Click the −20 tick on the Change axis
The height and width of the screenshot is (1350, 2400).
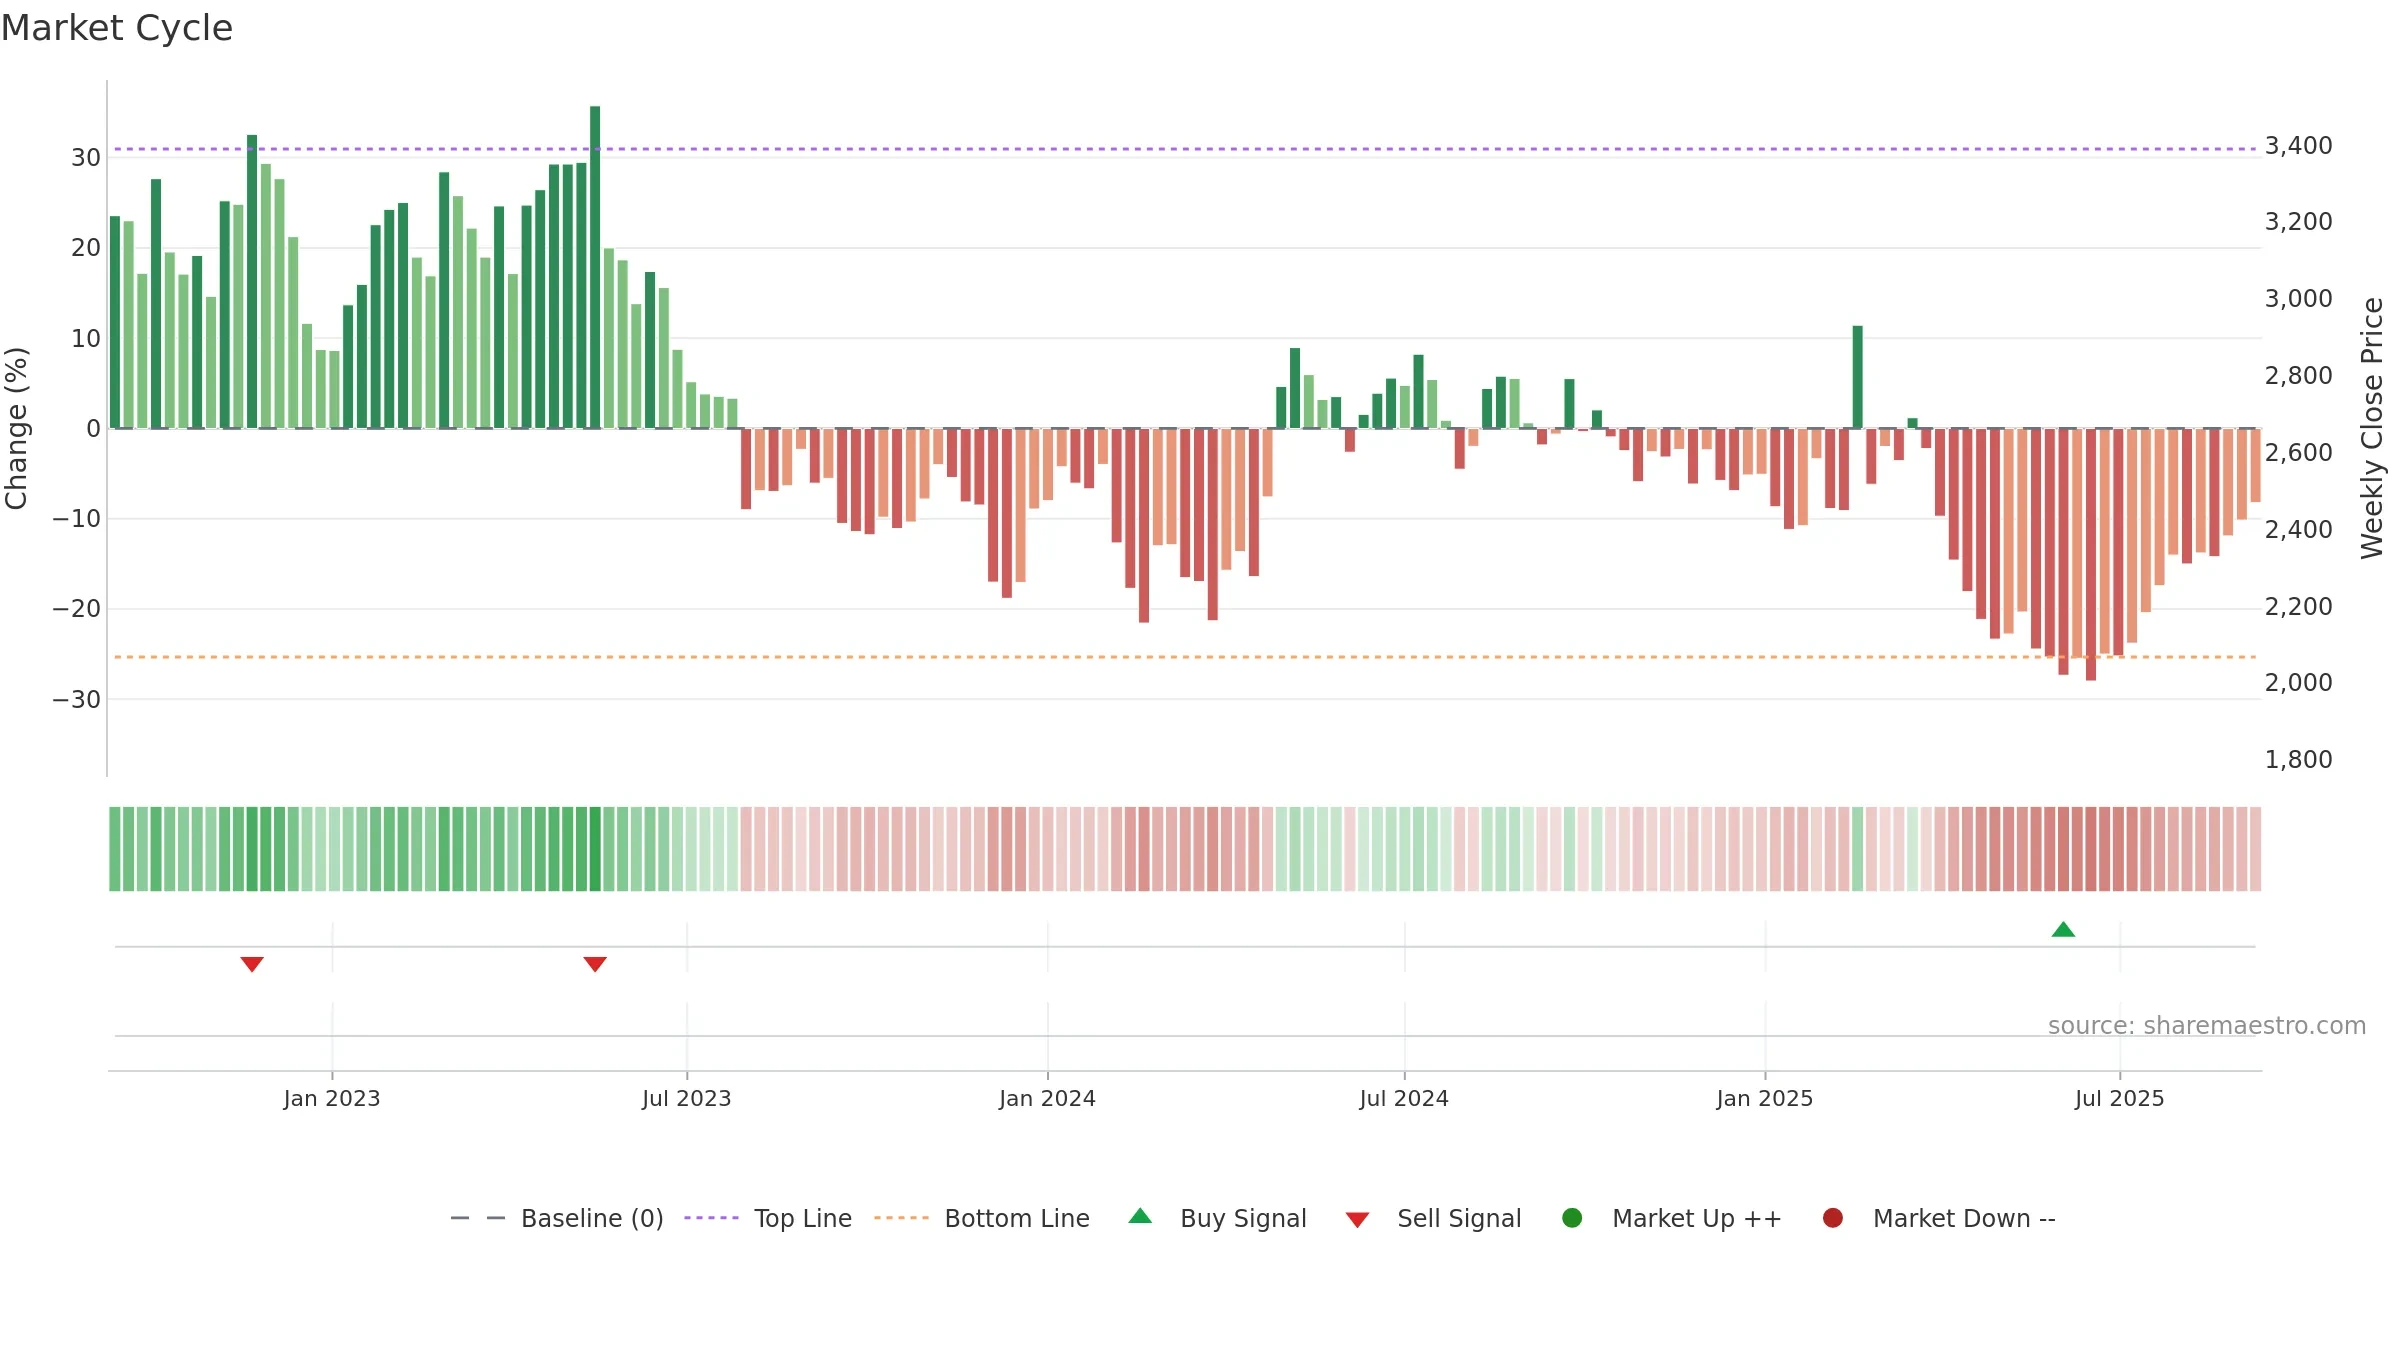click(77, 608)
